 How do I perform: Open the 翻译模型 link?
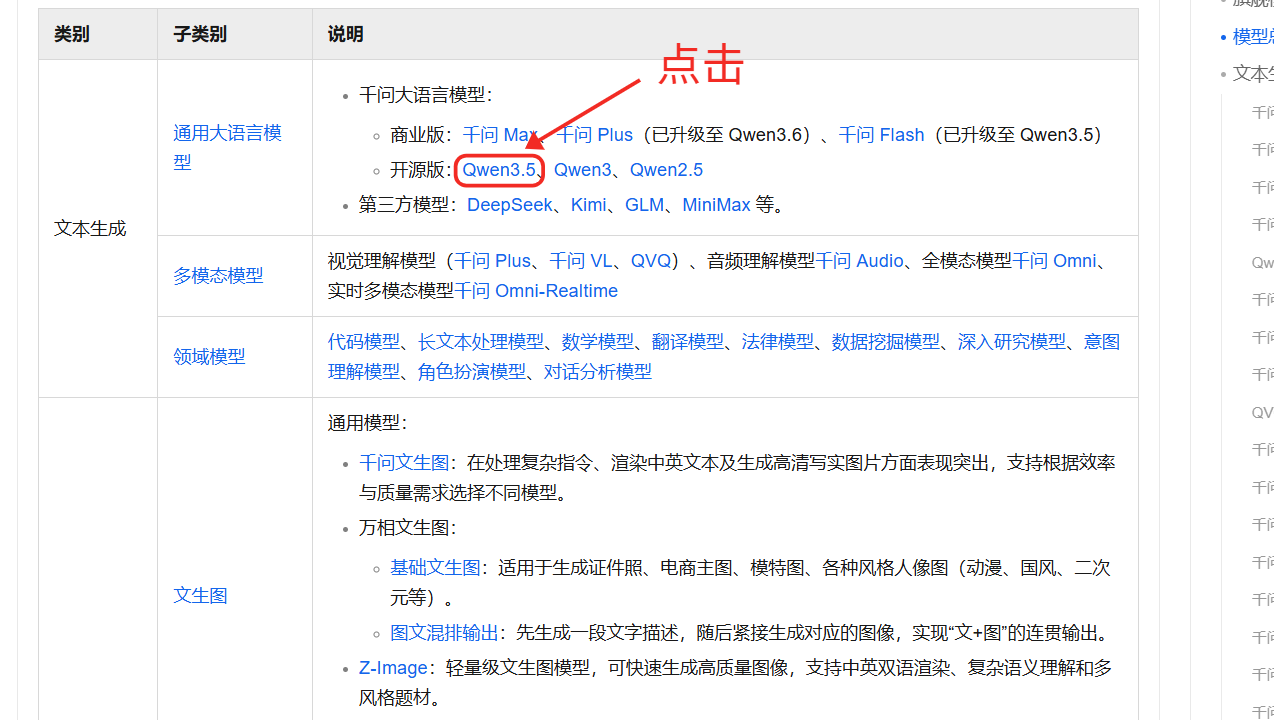[688, 342]
